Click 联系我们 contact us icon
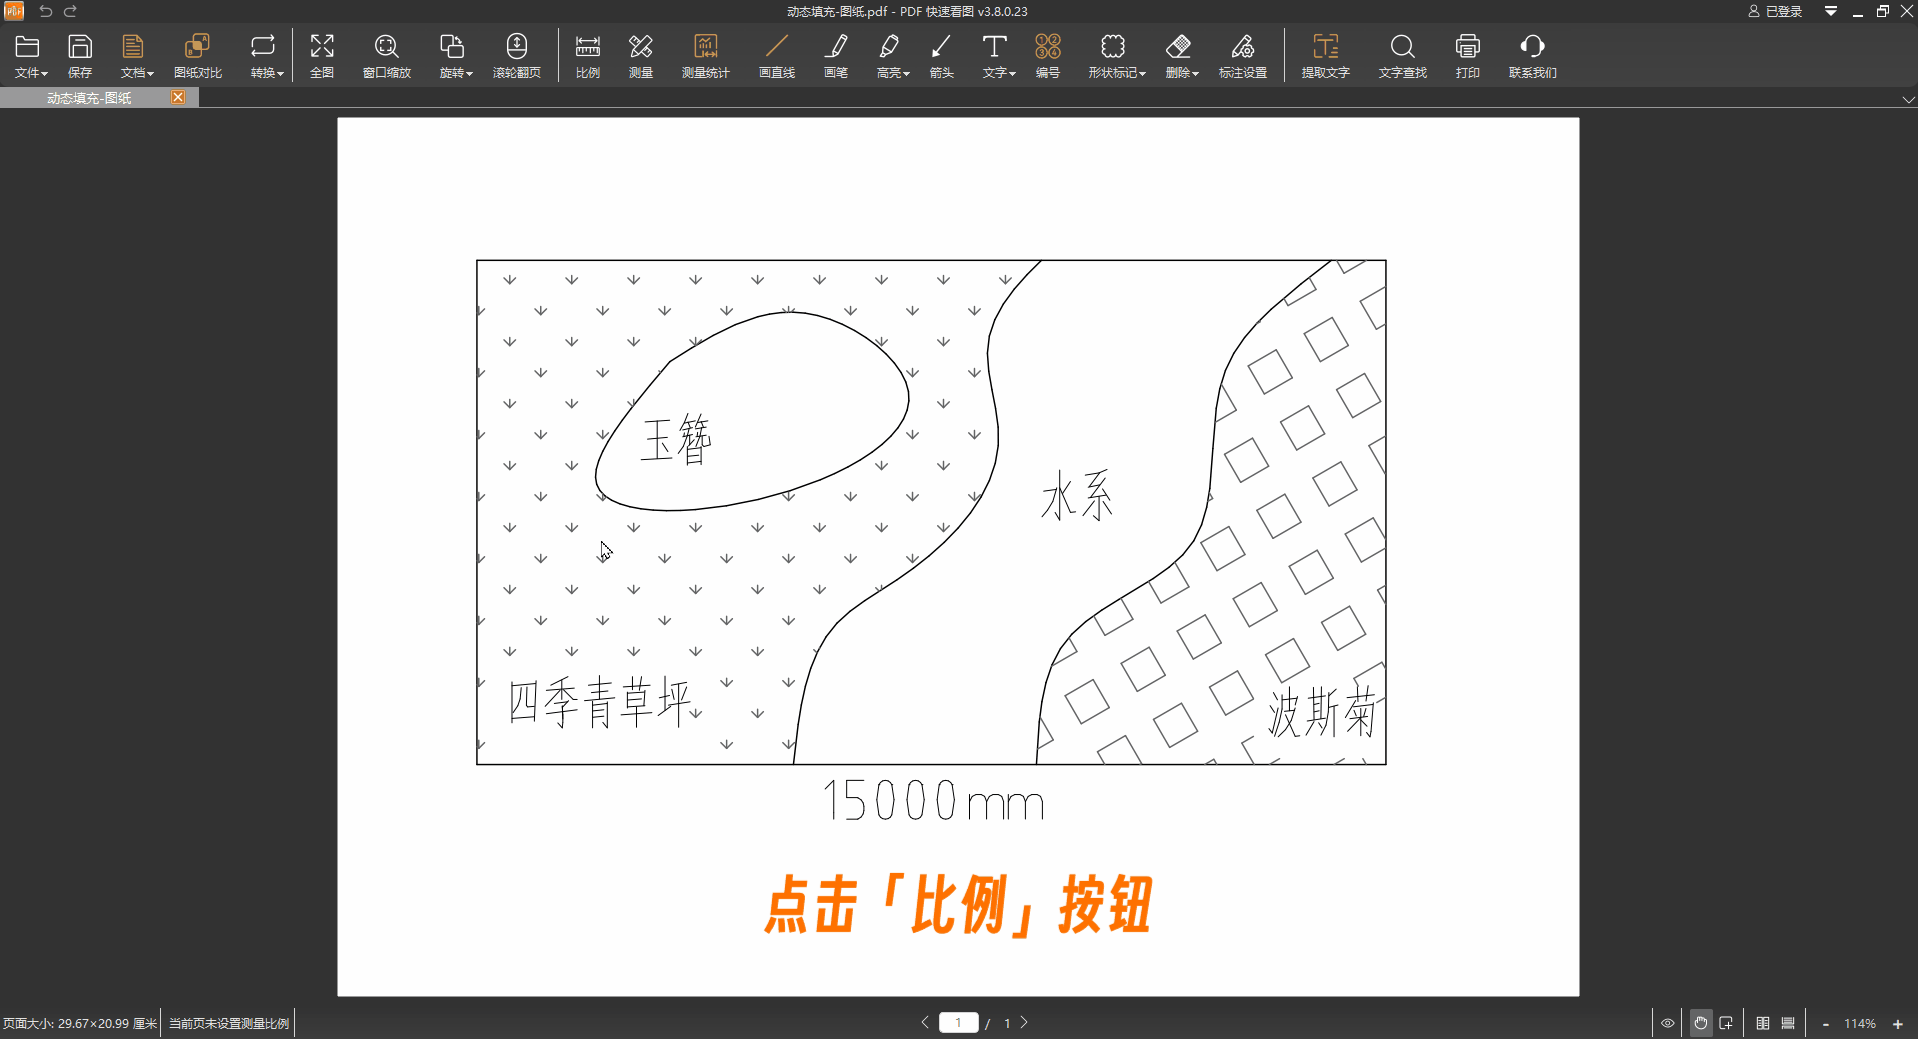The image size is (1918, 1039). [x=1533, y=56]
